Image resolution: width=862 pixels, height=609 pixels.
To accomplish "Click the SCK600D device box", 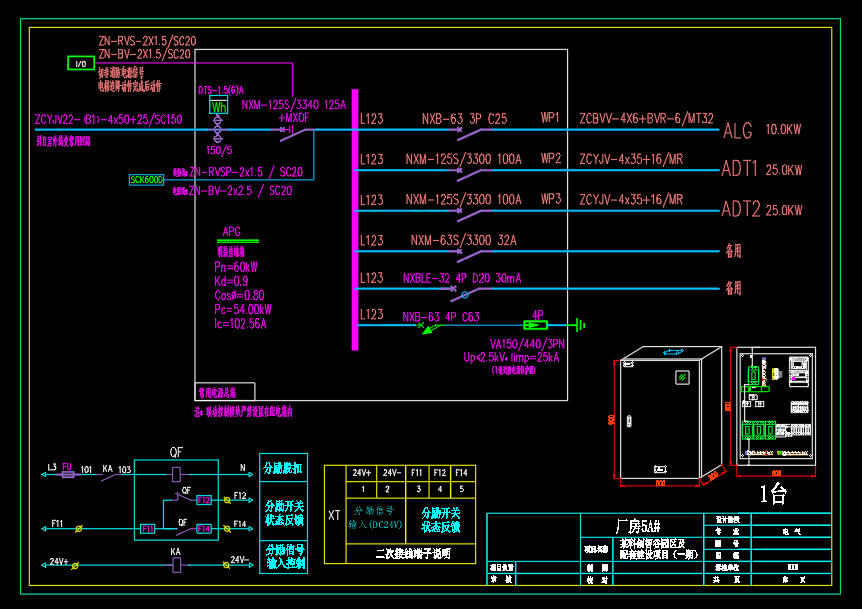I will (x=146, y=180).
